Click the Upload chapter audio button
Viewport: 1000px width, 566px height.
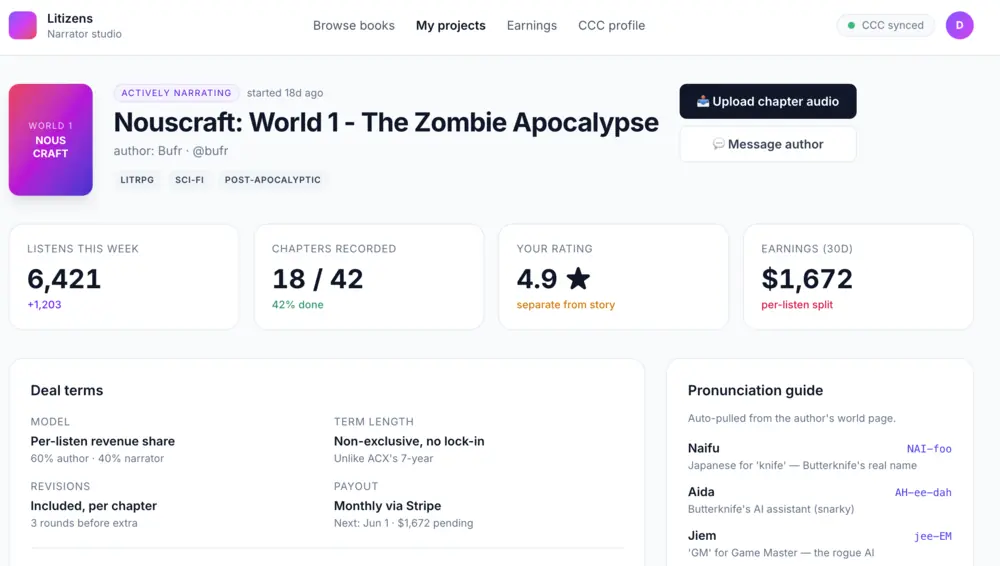tap(768, 101)
